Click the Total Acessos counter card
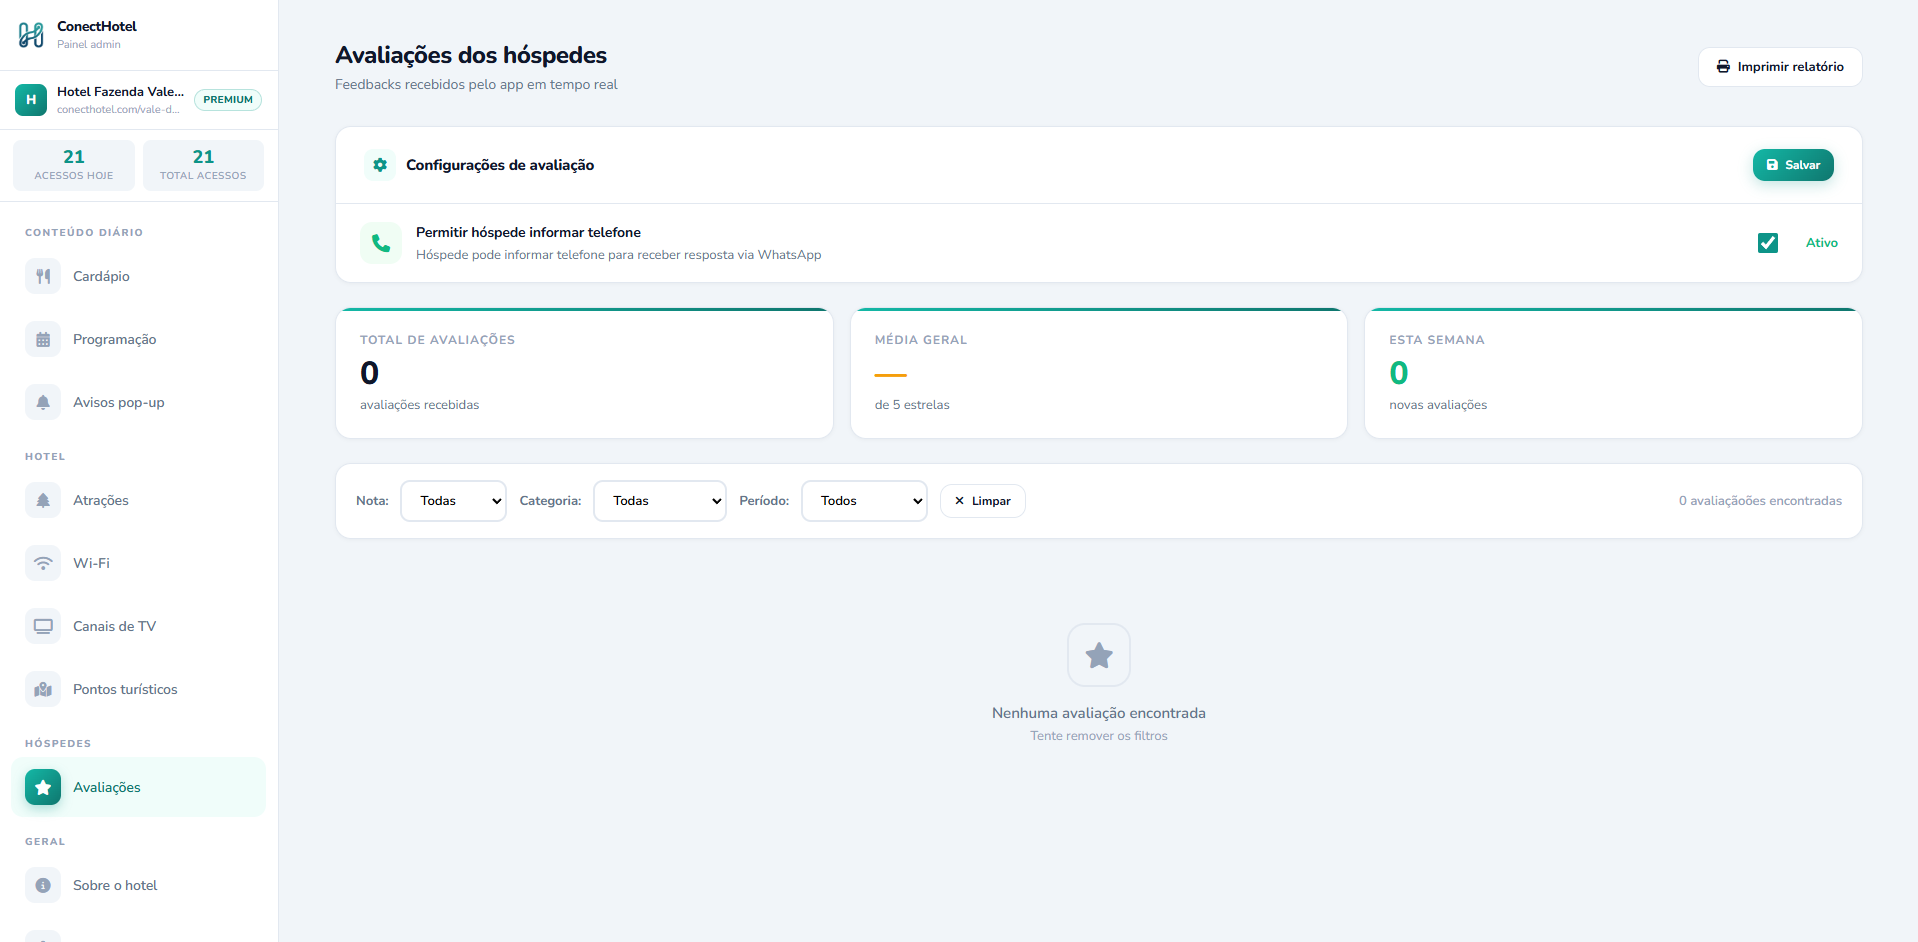1918x942 pixels. [203, 165]
